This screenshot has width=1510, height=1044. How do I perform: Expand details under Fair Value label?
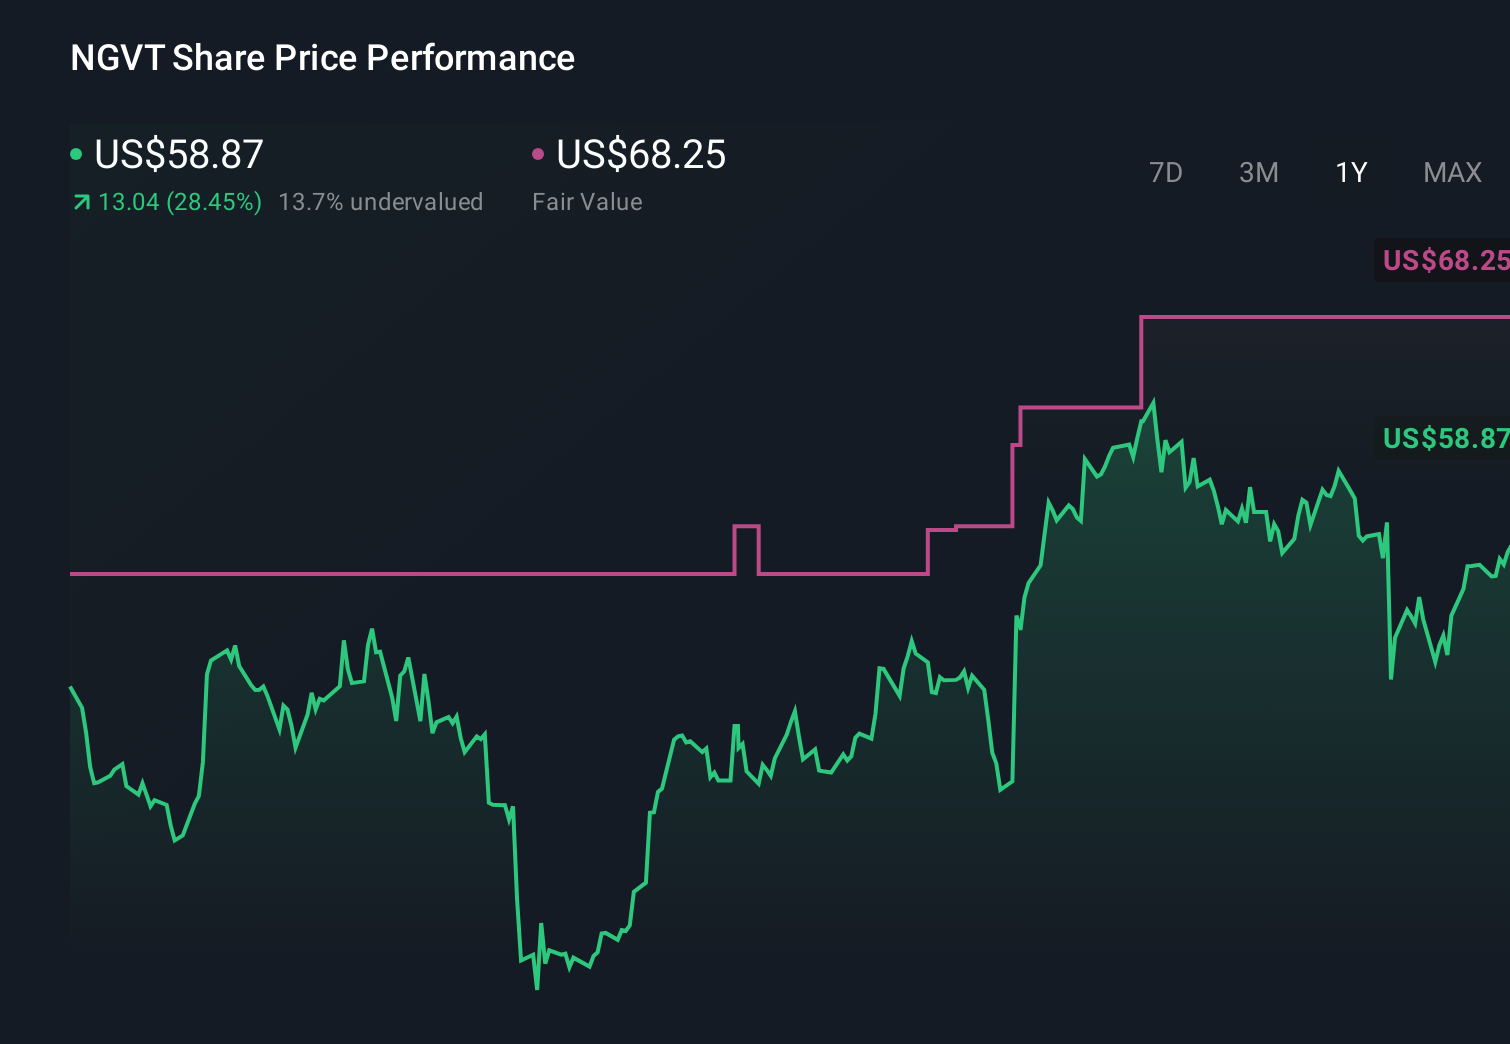coord(588,202)
